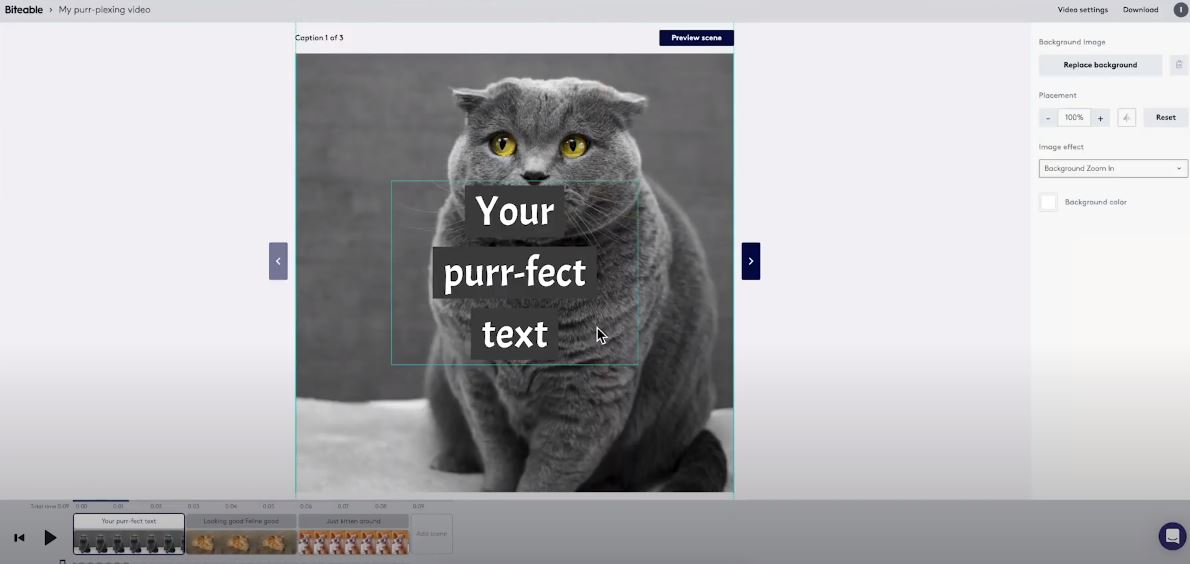Click the 'Caption 1 of 3' label

pos(319,38)
